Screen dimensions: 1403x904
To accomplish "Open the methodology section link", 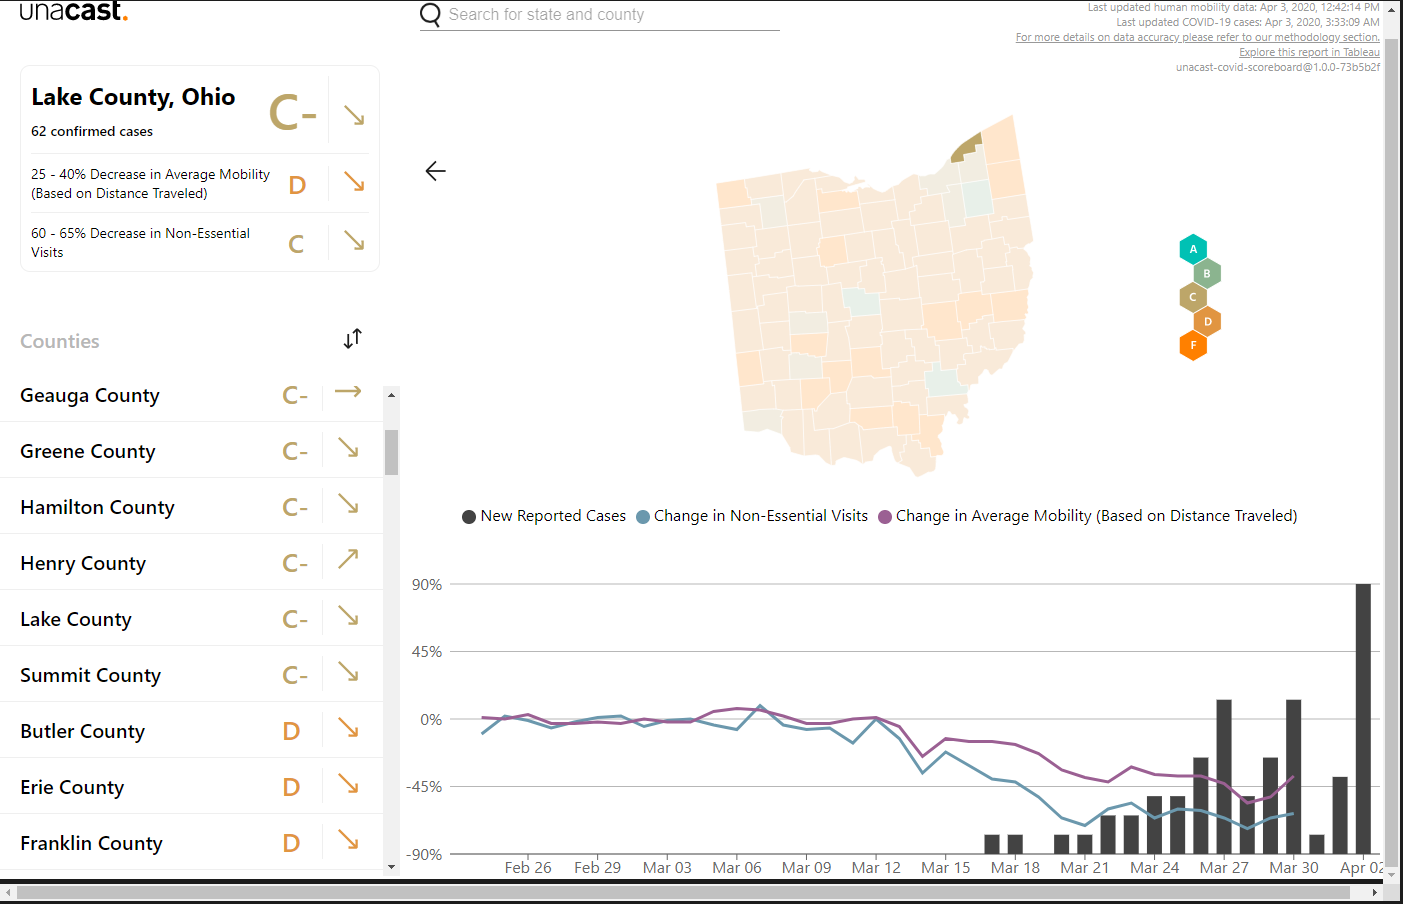I will (1197, 37).
